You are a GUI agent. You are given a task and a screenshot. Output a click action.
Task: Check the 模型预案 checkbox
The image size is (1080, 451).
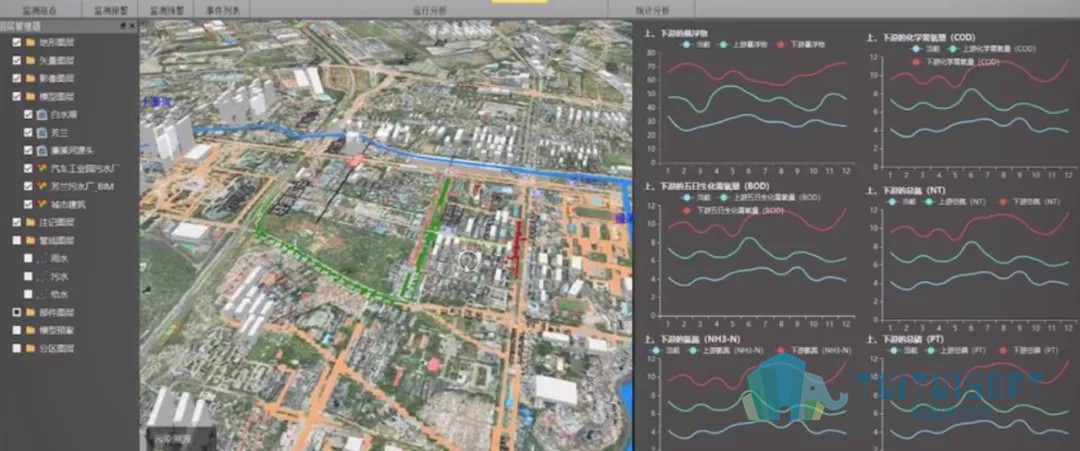pos(17,330)
